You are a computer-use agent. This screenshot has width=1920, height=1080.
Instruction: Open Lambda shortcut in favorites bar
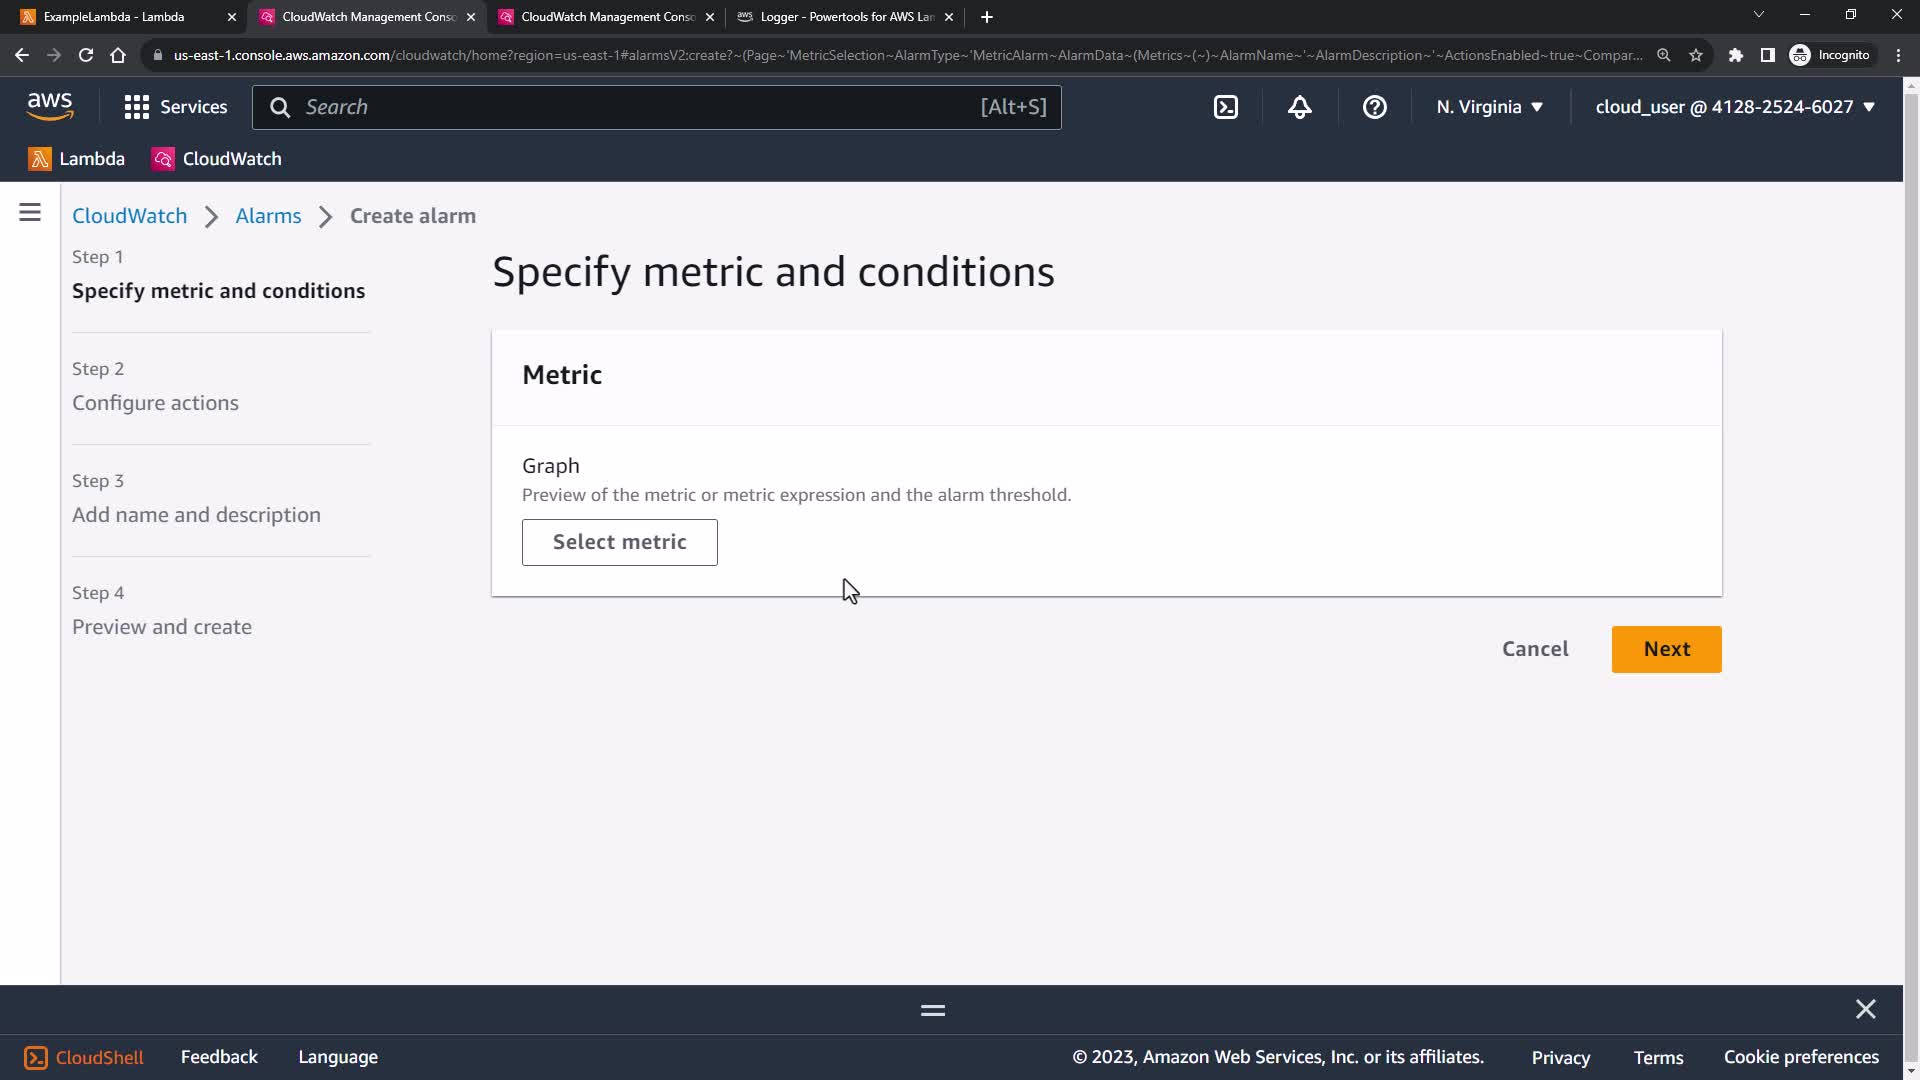[x=77, y=159]
